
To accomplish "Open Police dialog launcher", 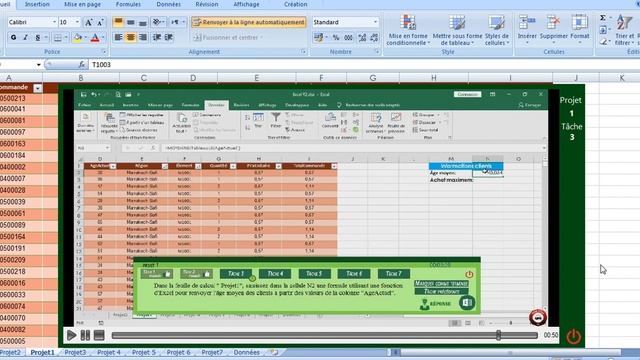I will click(104, 52).
